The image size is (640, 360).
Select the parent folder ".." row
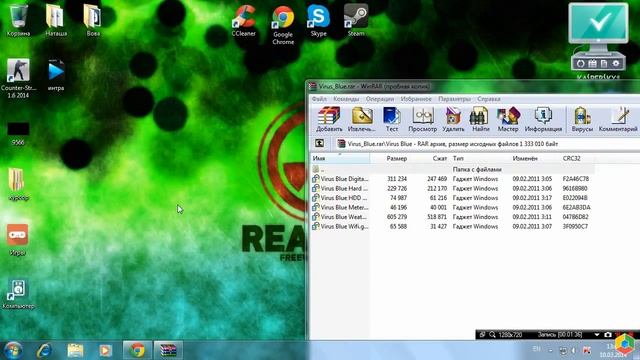click(x=452, y=169)
